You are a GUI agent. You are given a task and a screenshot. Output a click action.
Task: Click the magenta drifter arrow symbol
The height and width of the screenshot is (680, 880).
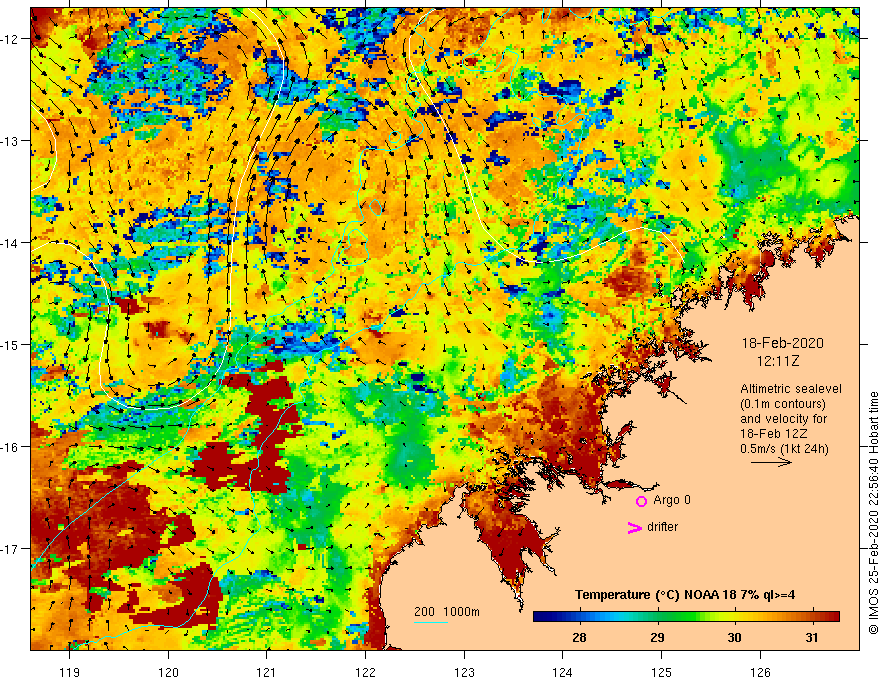pyautogui.click(x=635, y=527)
